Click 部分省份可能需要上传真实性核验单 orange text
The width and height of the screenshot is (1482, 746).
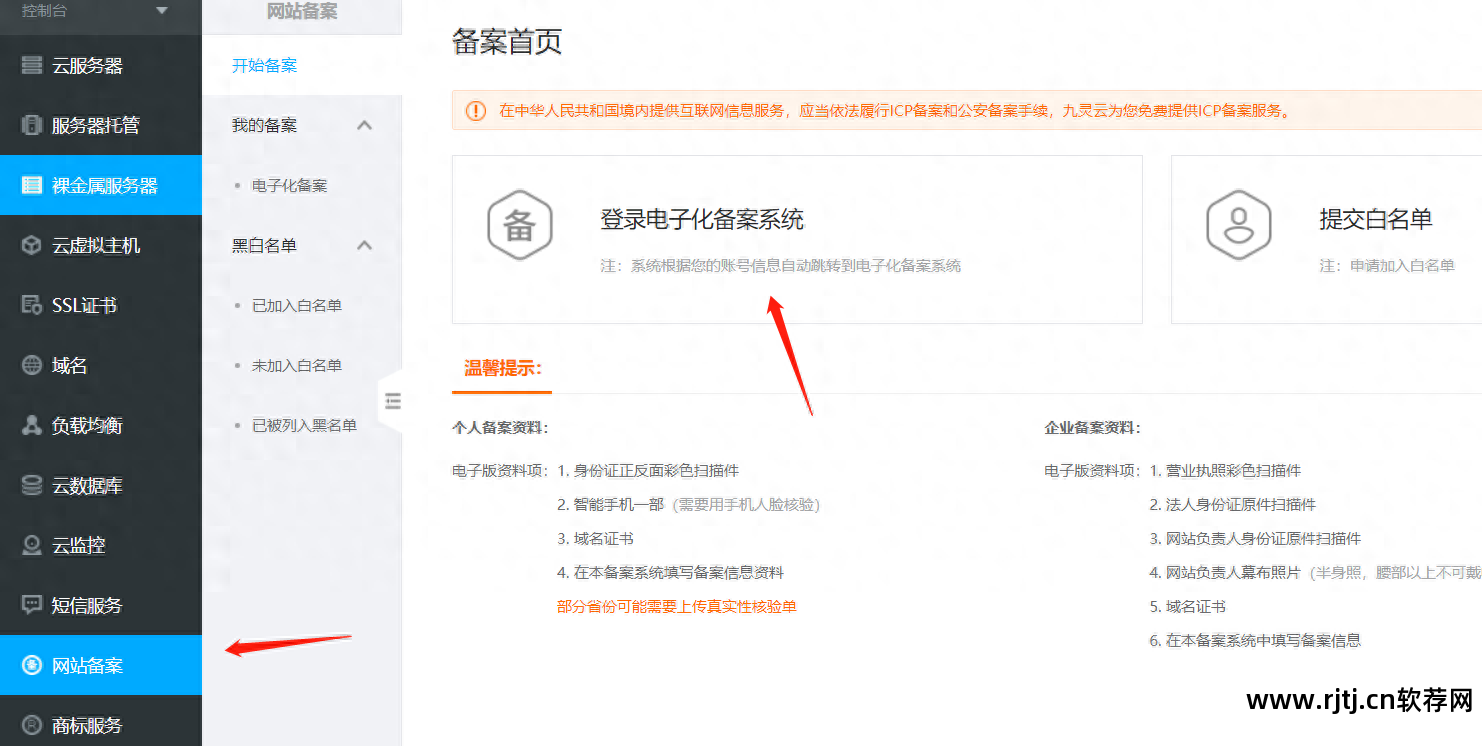point(677,607)
